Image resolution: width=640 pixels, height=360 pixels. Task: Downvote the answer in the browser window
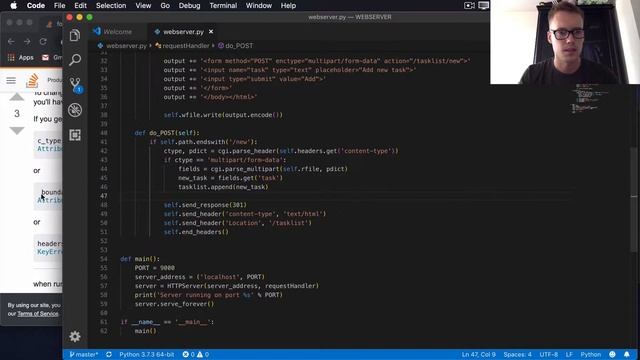click(x=17, y=131)
